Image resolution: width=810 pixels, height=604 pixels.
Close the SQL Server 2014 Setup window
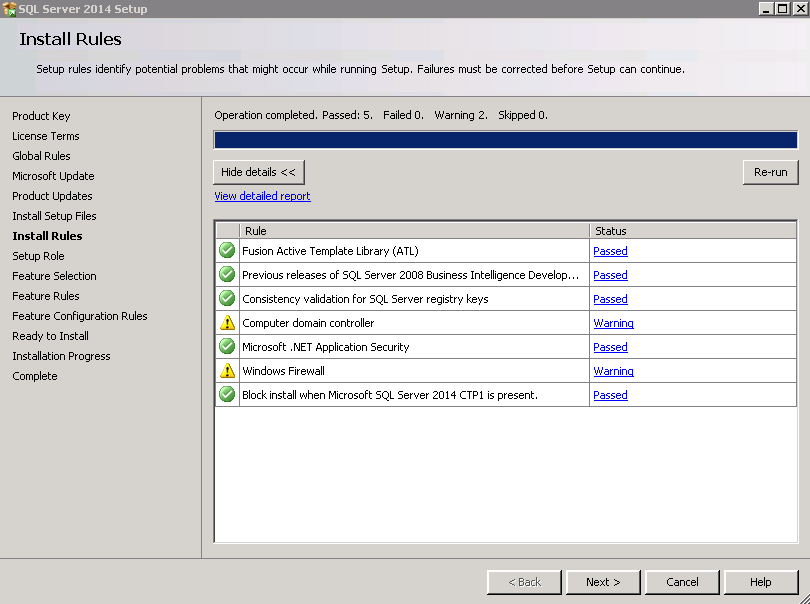click(x=800, y=9)
